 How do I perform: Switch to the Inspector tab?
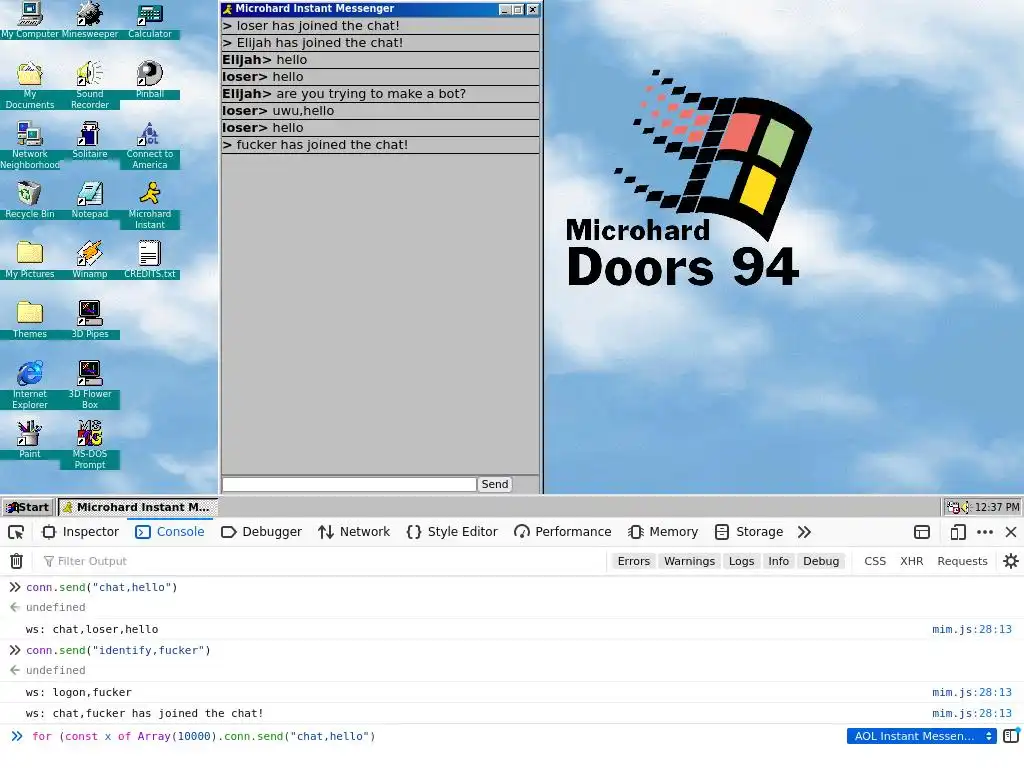click(80, 532)
